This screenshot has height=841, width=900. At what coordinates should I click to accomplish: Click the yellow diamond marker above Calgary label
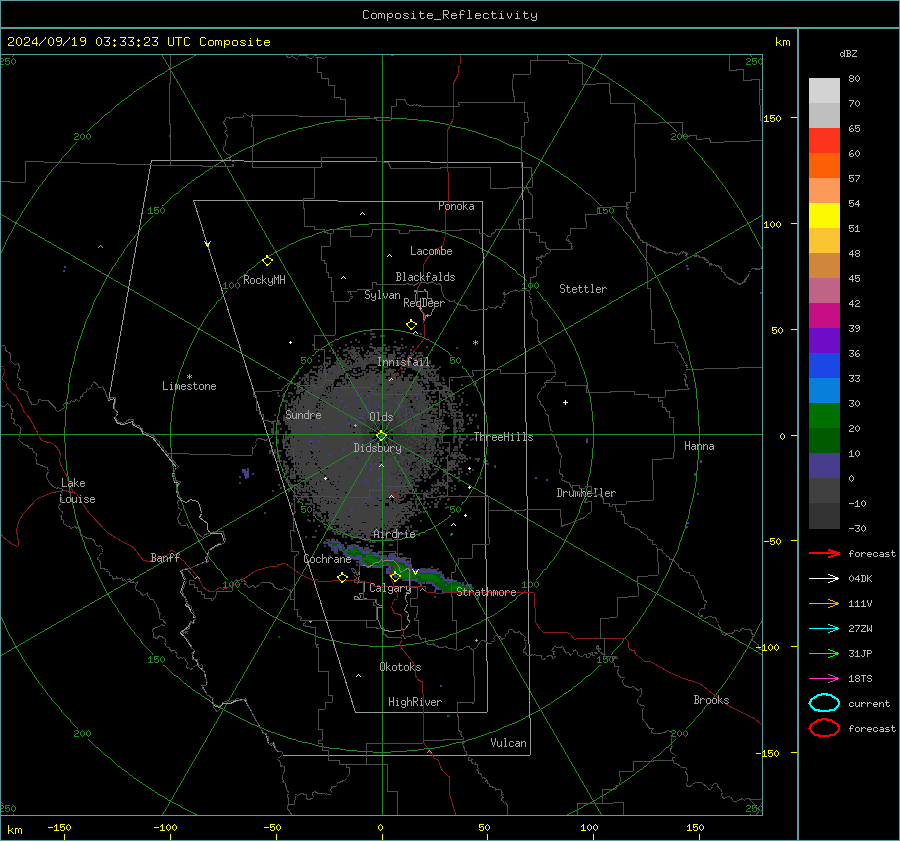395,576
